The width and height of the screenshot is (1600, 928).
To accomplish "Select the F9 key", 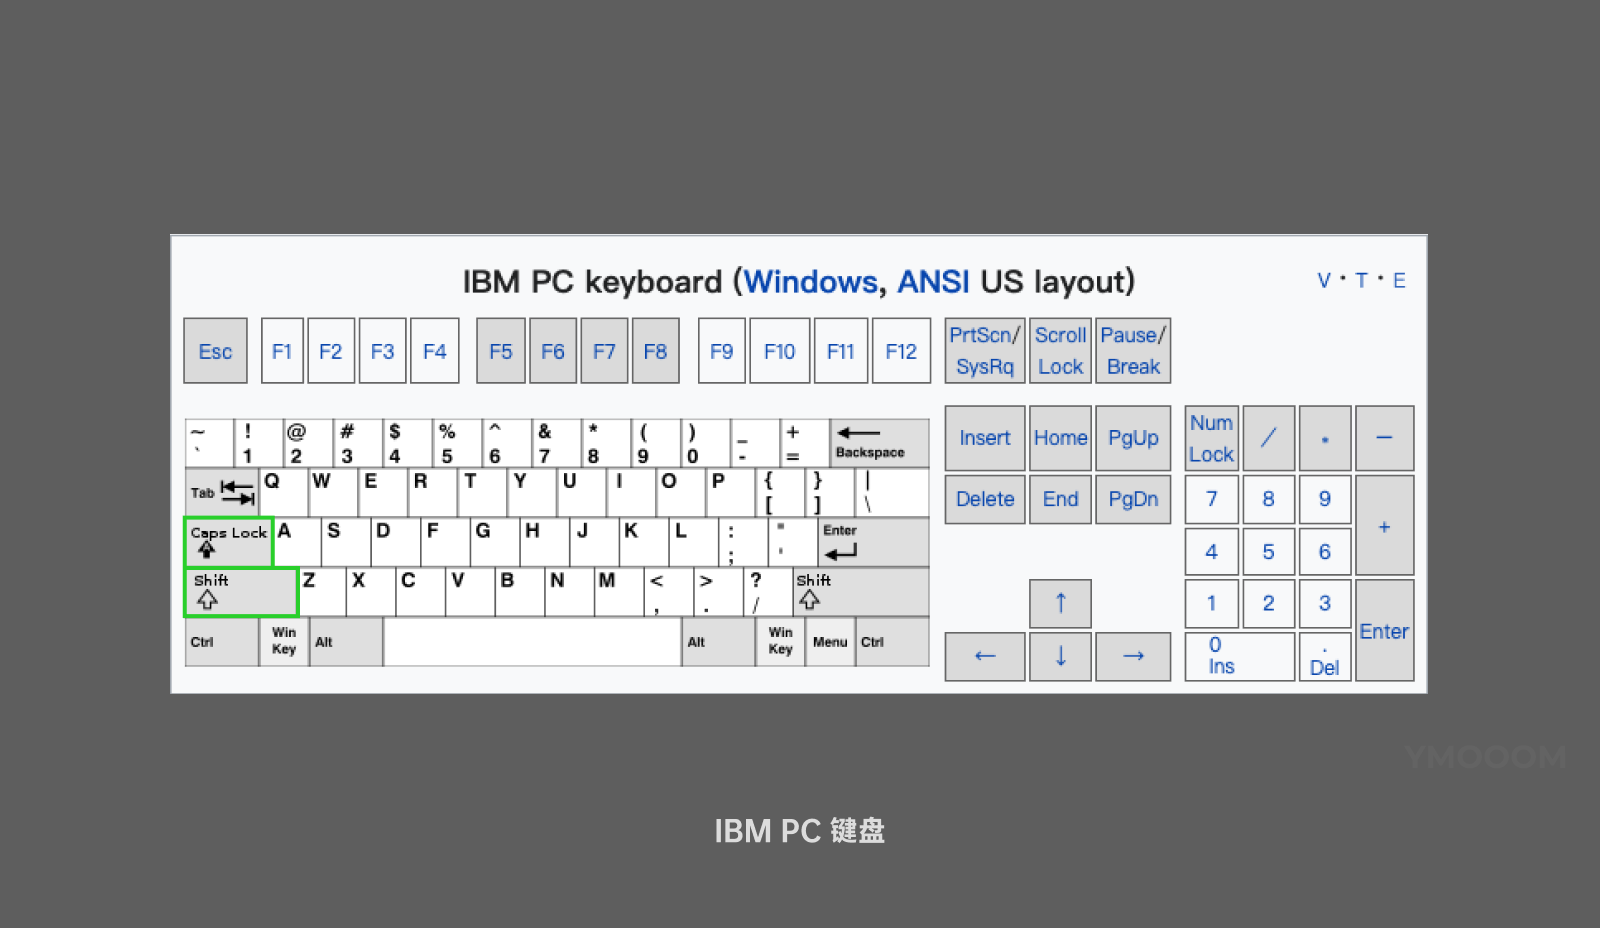I will pyautogui.click(x=722, y=351).
